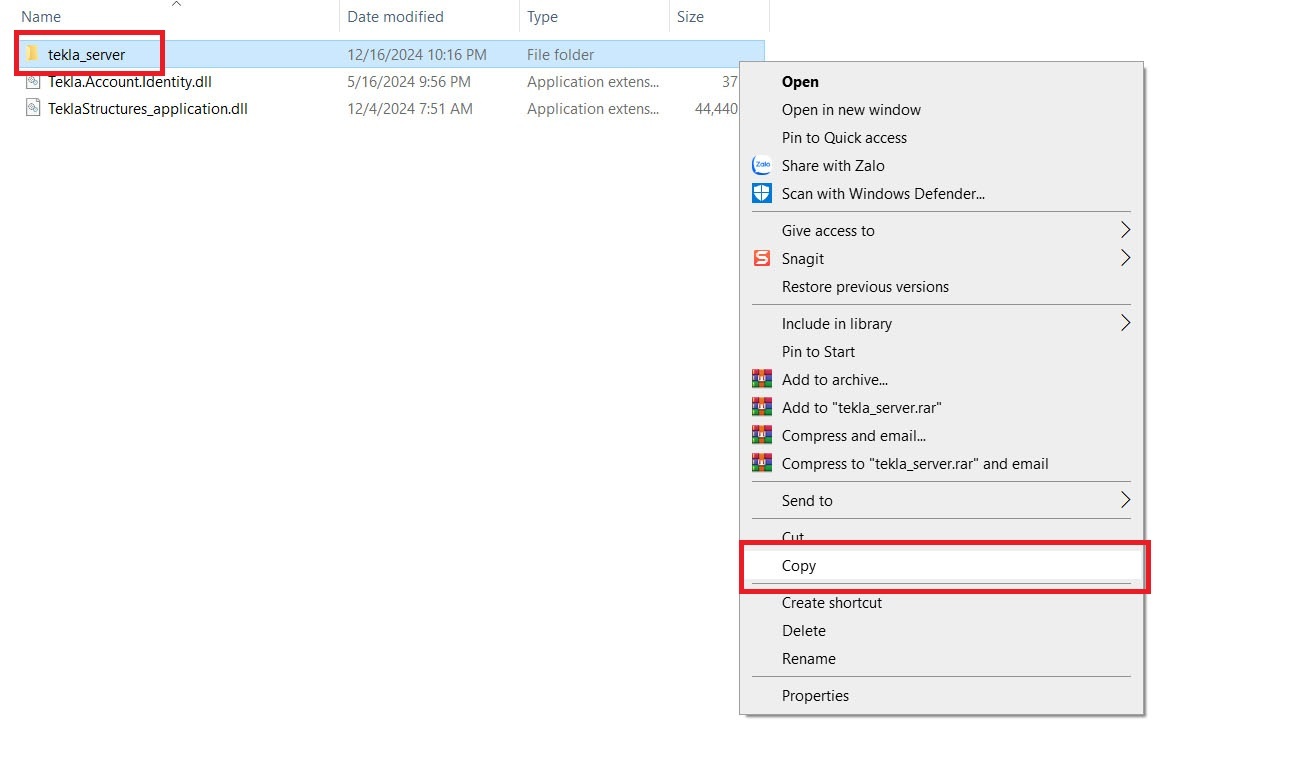Click WinRAR icon beside Add to archive
Image resolution: width=1301 pixels, height=773 pixels.
point(762,380)
